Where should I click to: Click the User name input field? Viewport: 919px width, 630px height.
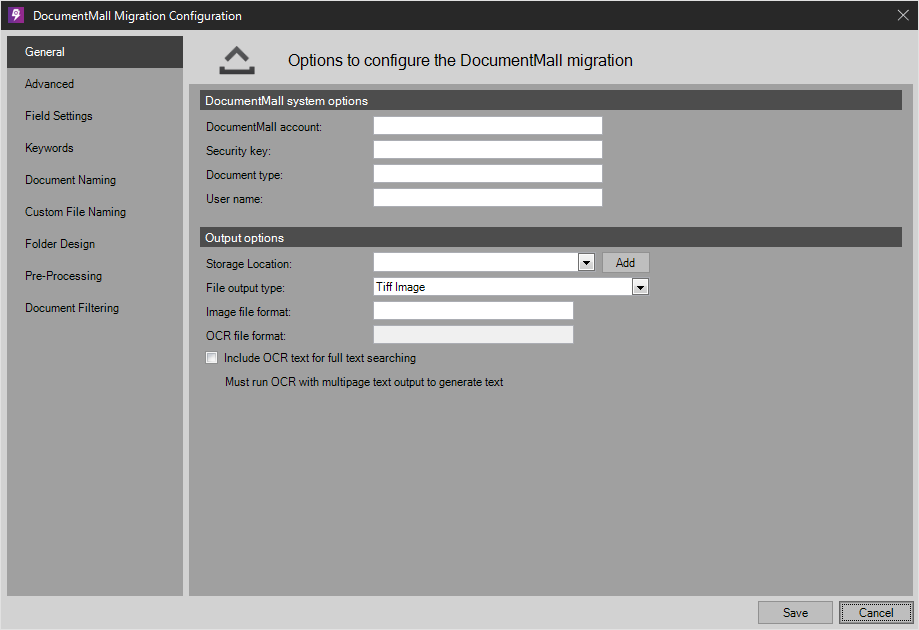click(x=488, y=198)
